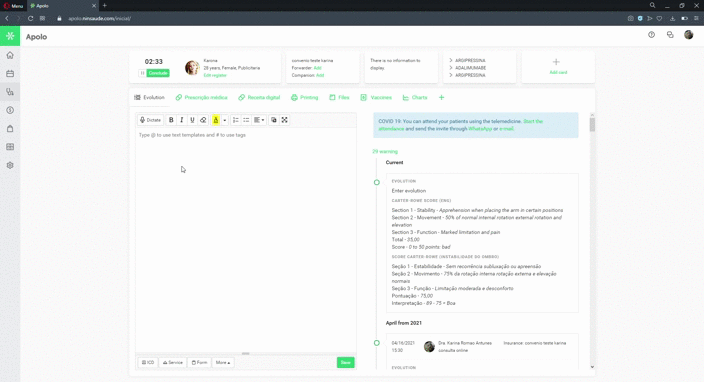Open the Charts tab

(x=415, y=97)
